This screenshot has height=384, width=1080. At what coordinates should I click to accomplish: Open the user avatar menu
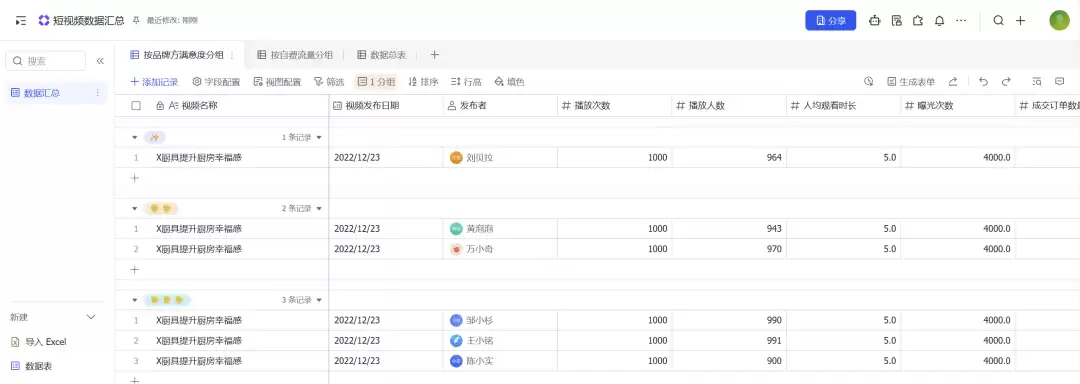click(1059, 21)
